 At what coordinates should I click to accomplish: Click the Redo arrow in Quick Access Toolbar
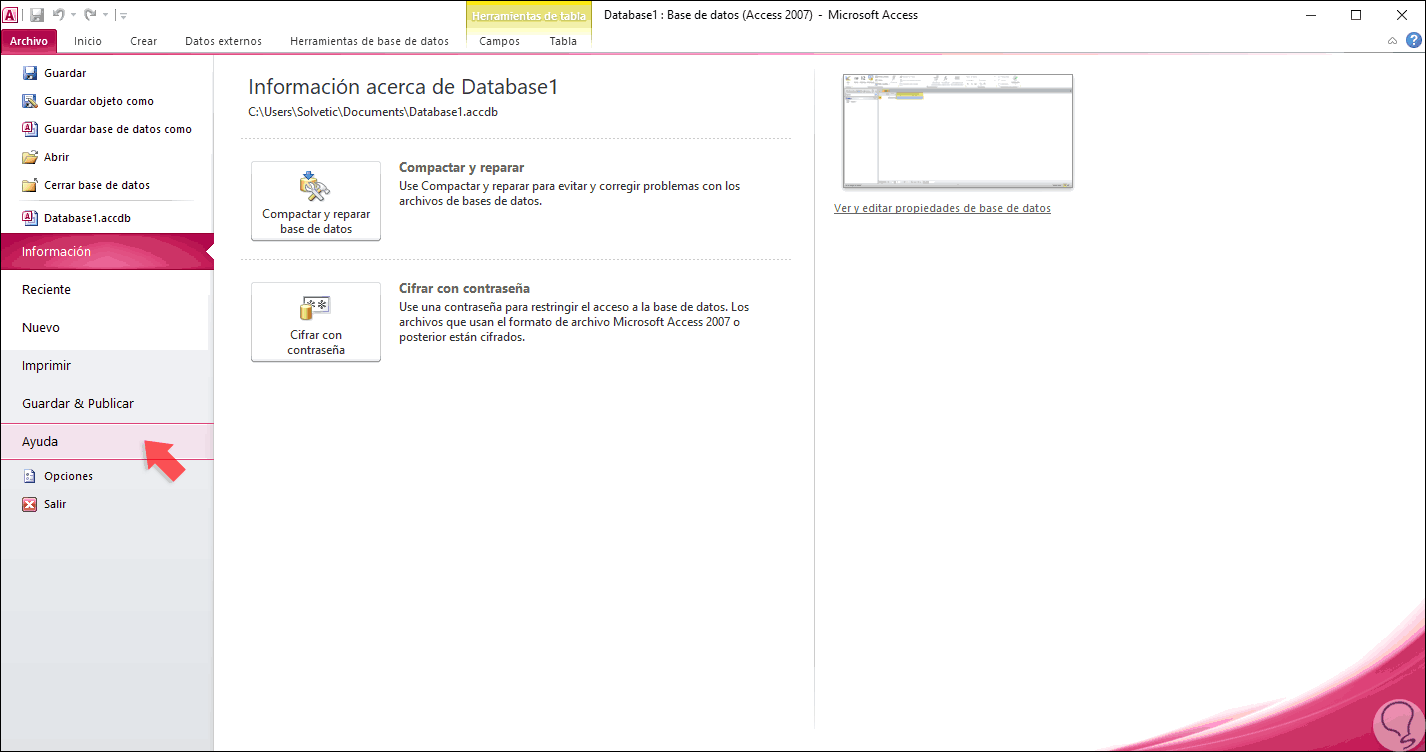(90, 15)
